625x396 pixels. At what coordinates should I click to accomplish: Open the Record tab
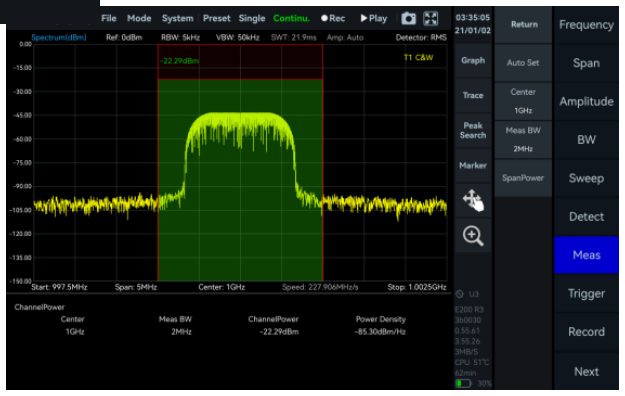point(586,332)
